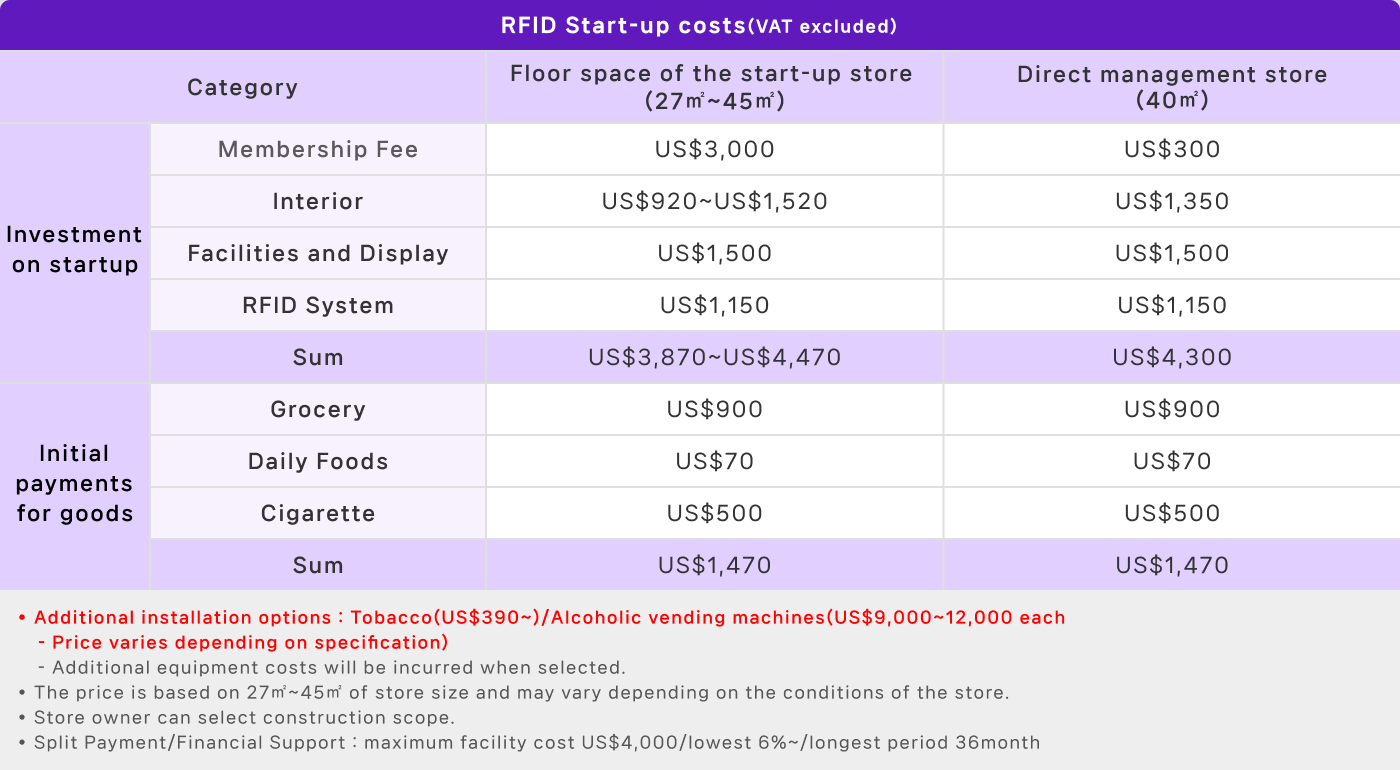The height and width of the screenshot is (770, 1400).
Task: Click the US$920~US$1,520 interior cost cell
Action: [x=715, y=201]
